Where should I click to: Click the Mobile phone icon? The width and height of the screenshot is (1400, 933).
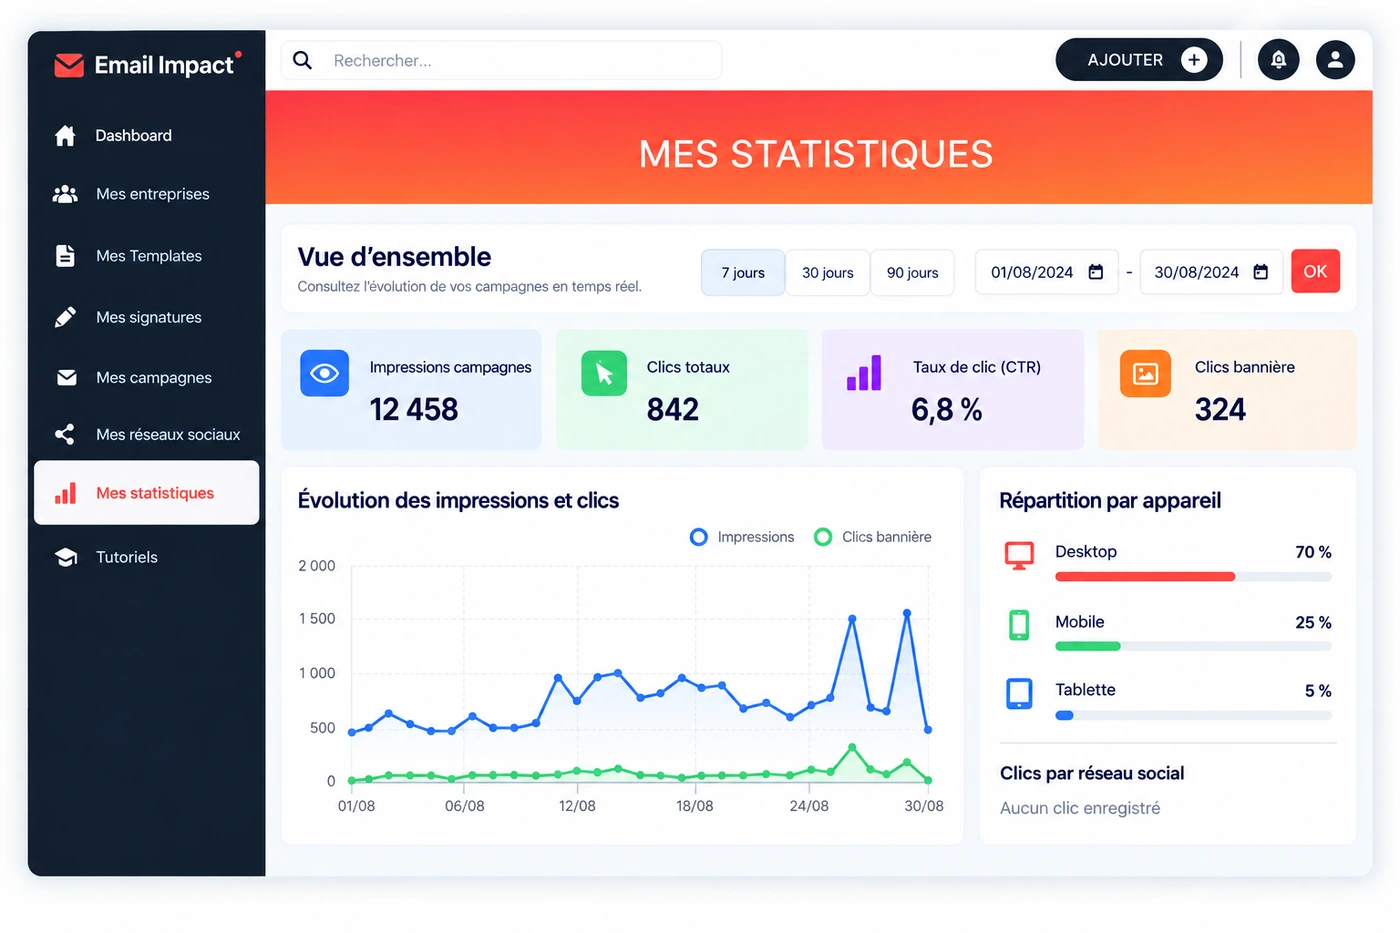1019,625
